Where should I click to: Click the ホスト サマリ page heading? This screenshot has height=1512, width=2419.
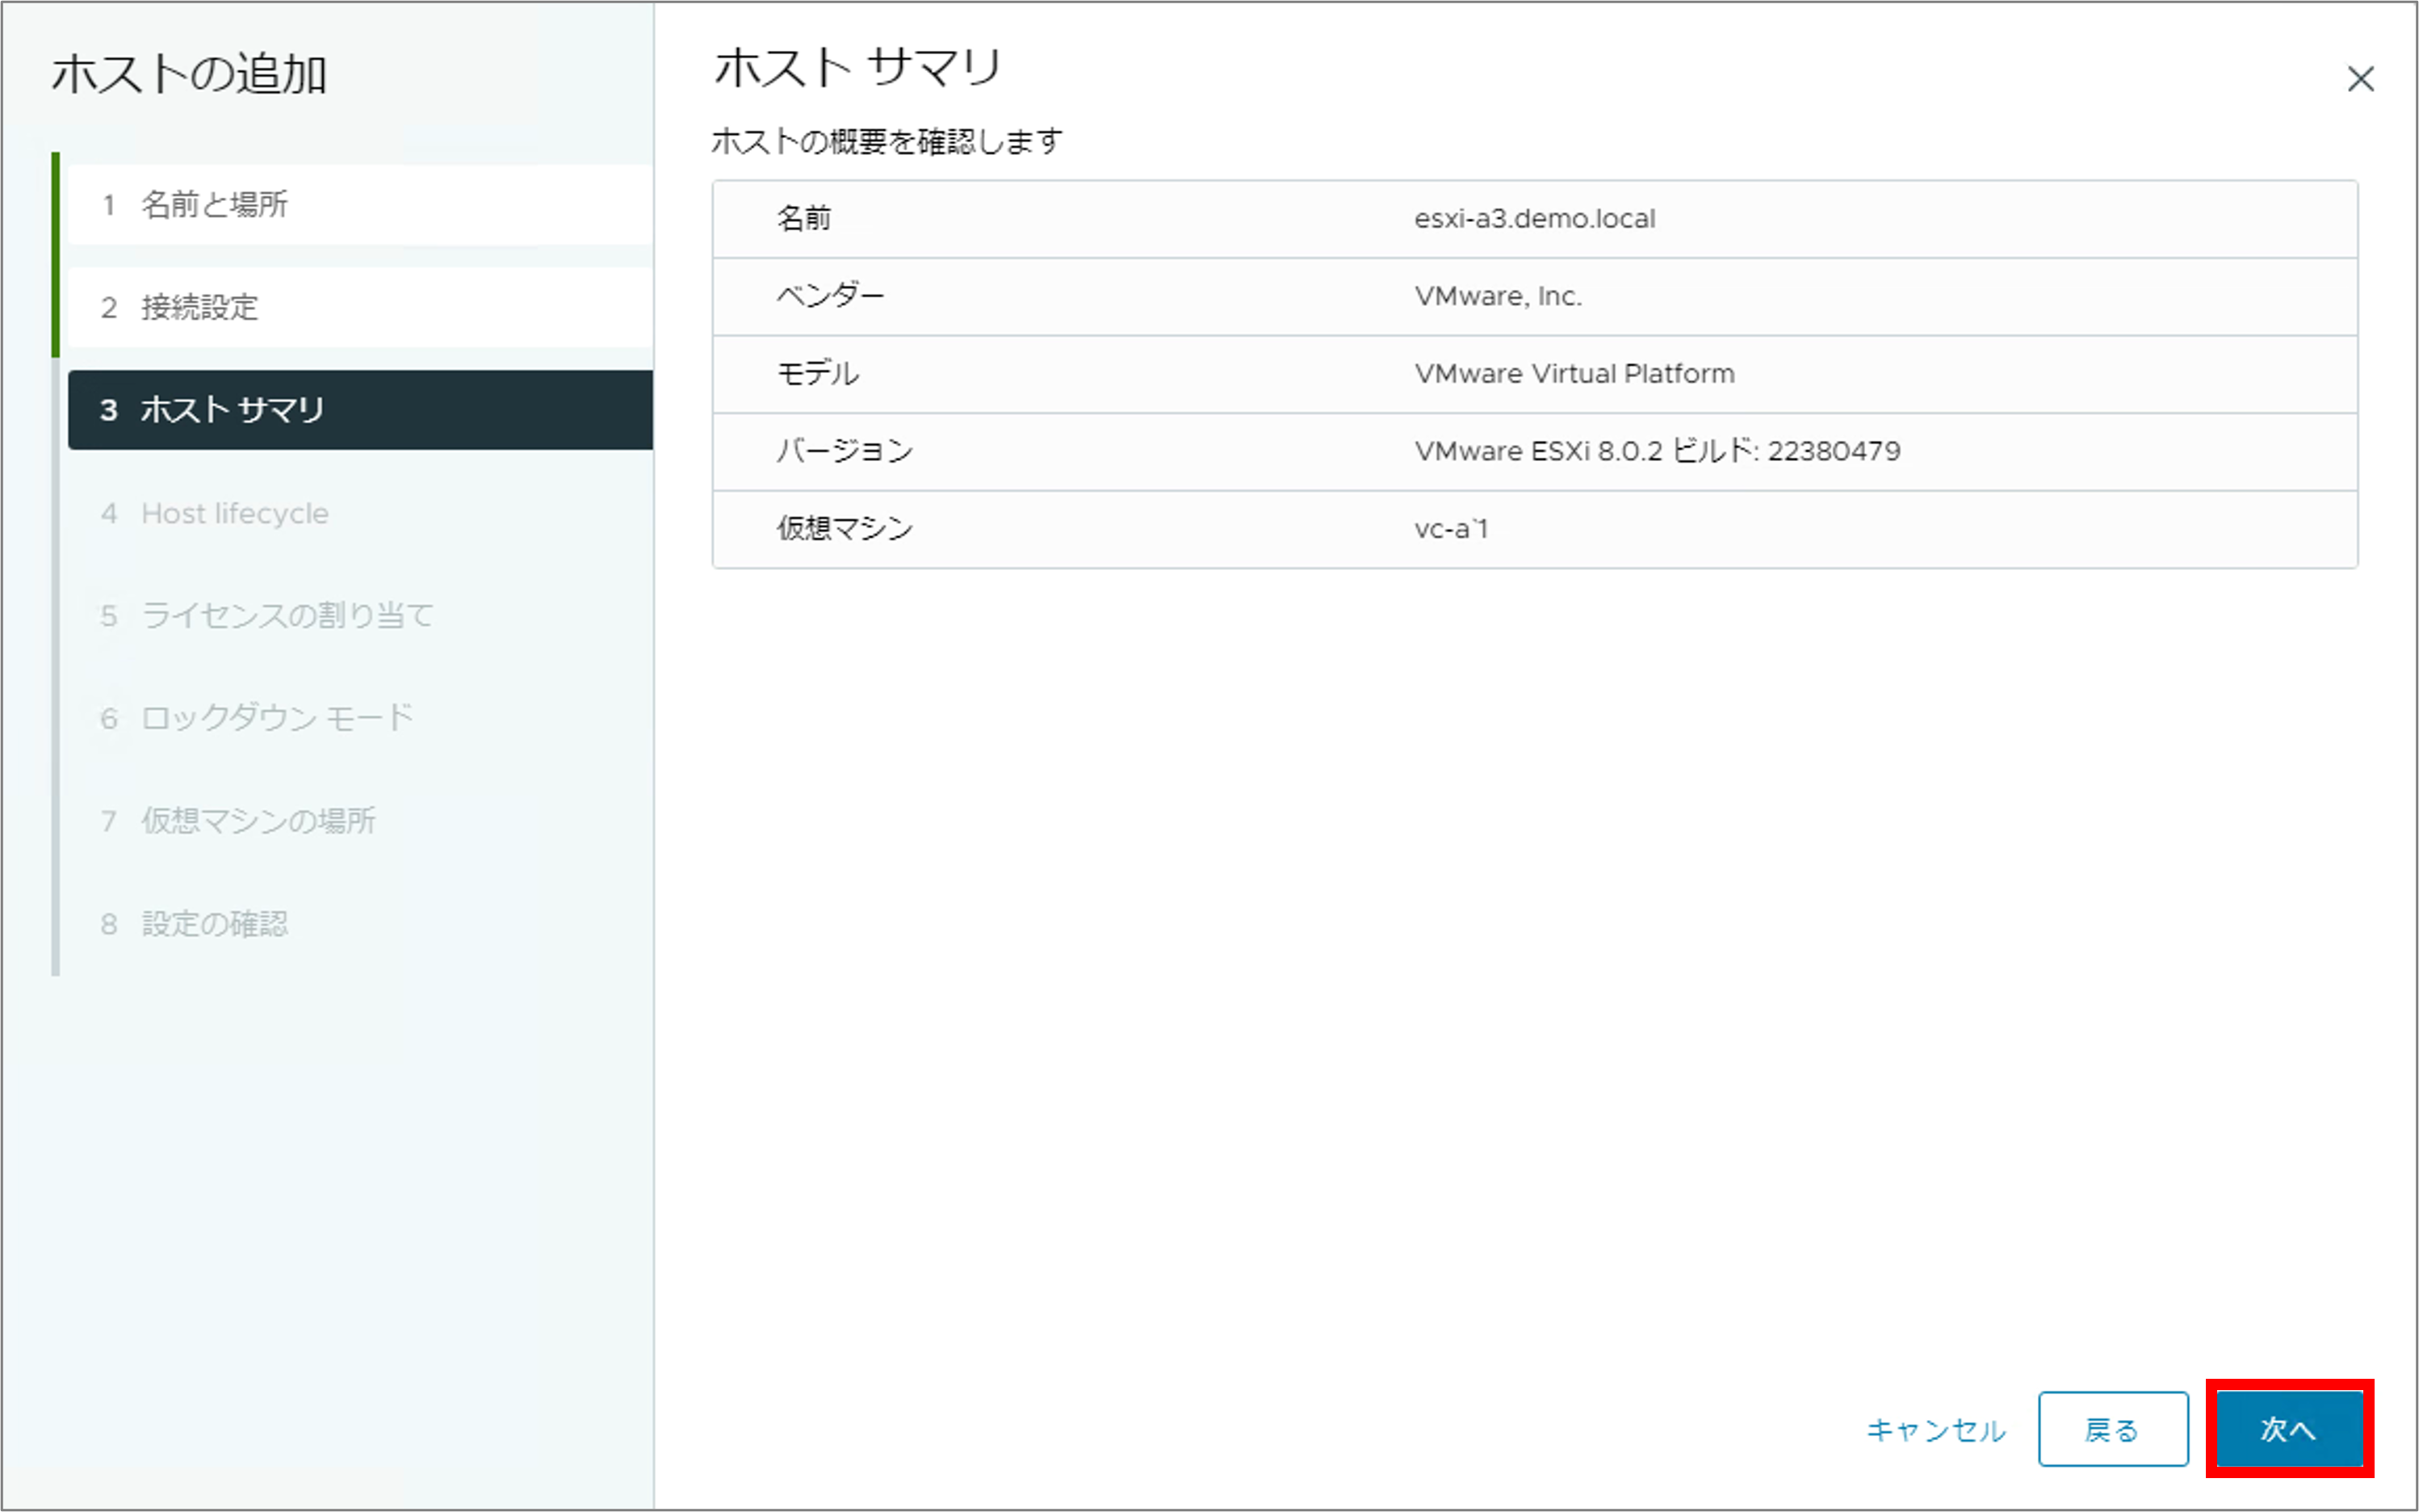(x=857, y=67)
